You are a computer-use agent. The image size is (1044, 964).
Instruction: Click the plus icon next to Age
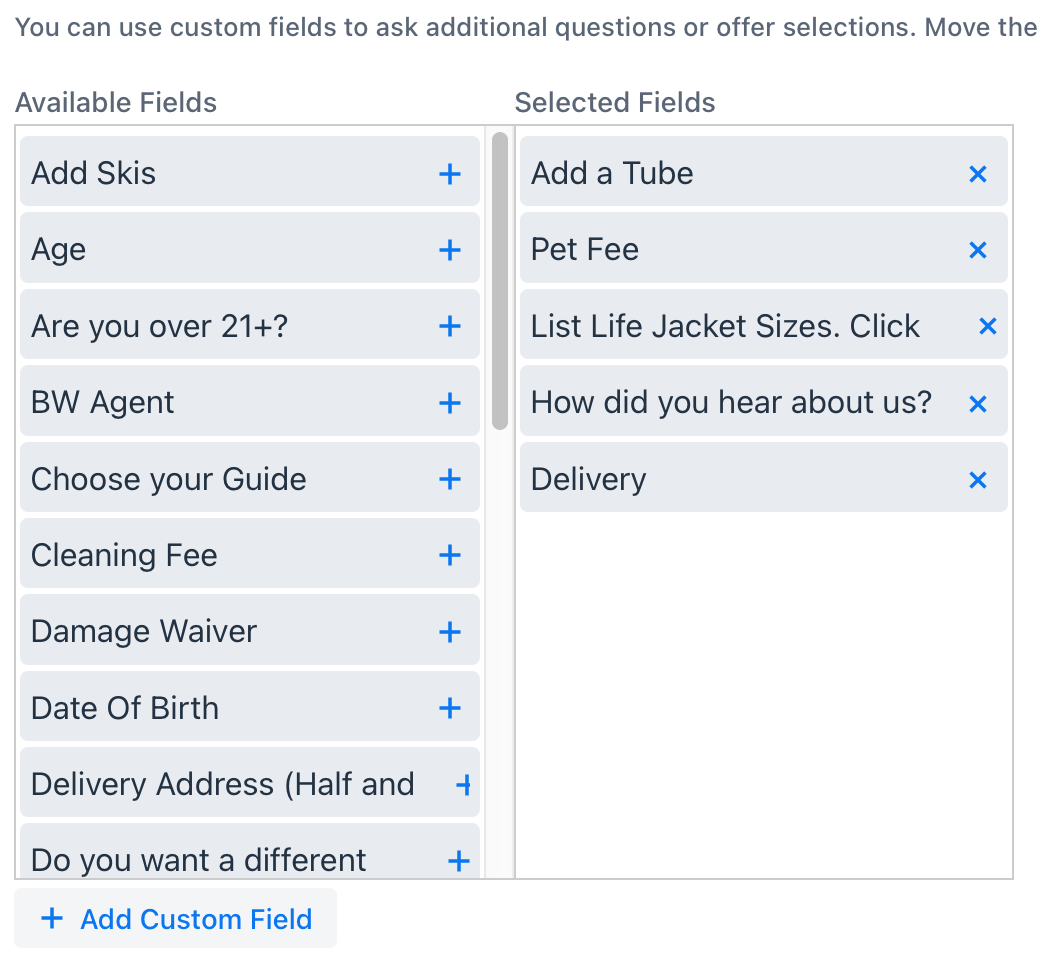click(x=450, y=250)
